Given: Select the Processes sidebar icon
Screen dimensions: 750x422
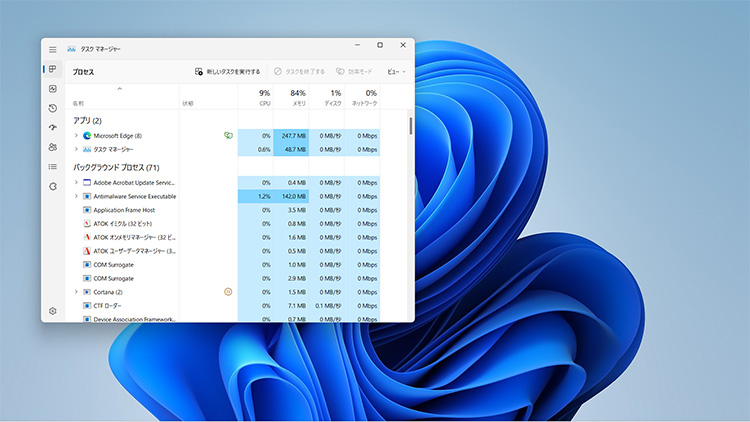Looking at the screenshot, I should [x=53, y=69].
